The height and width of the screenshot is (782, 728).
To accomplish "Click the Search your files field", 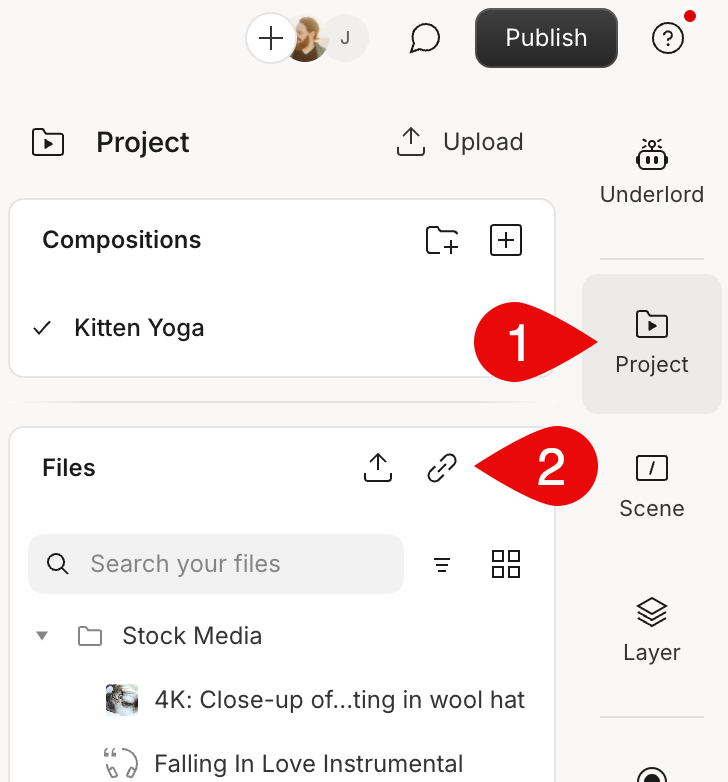I will (216, 564).
